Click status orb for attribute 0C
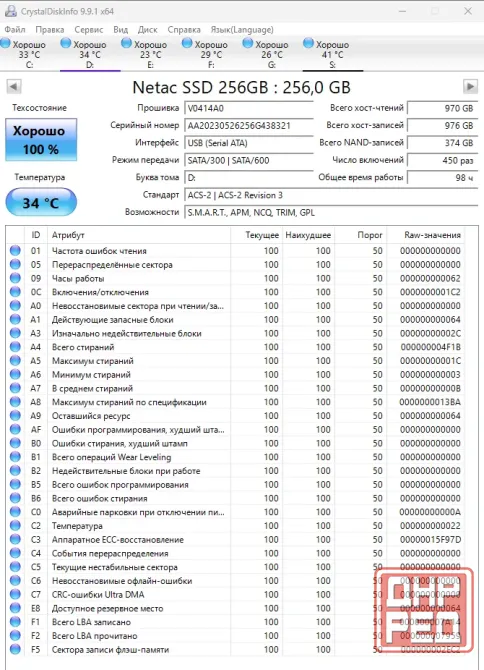The image size is (484, 670). (15, 292)
